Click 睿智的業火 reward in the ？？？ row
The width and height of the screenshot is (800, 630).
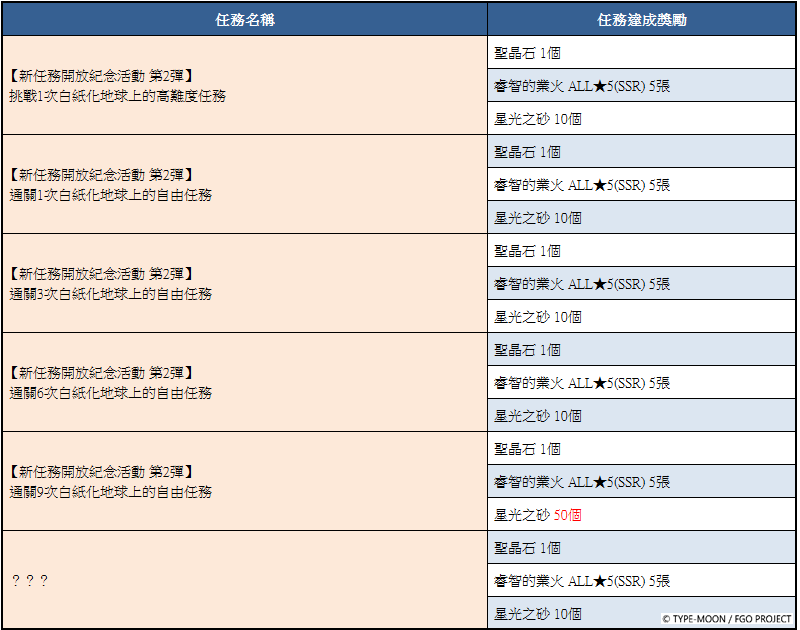582,581
